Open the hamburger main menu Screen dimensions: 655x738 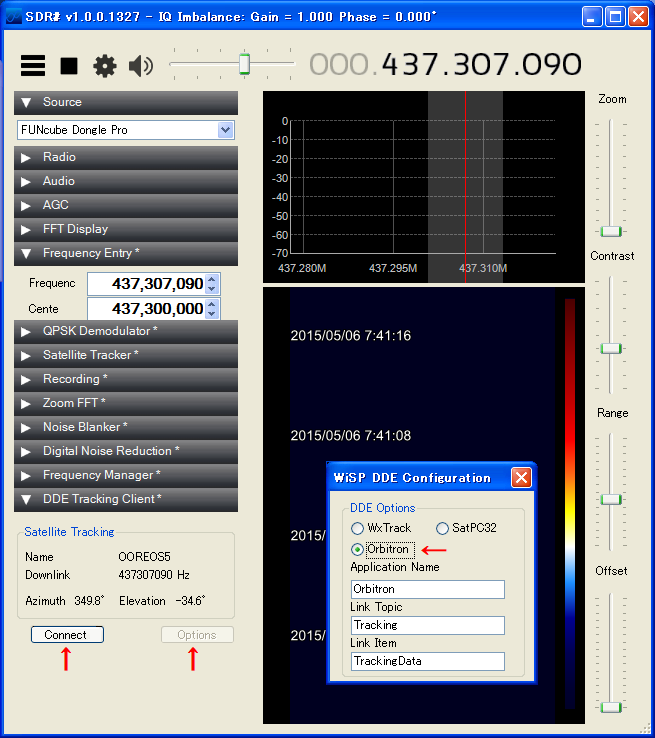click(33, 66)
